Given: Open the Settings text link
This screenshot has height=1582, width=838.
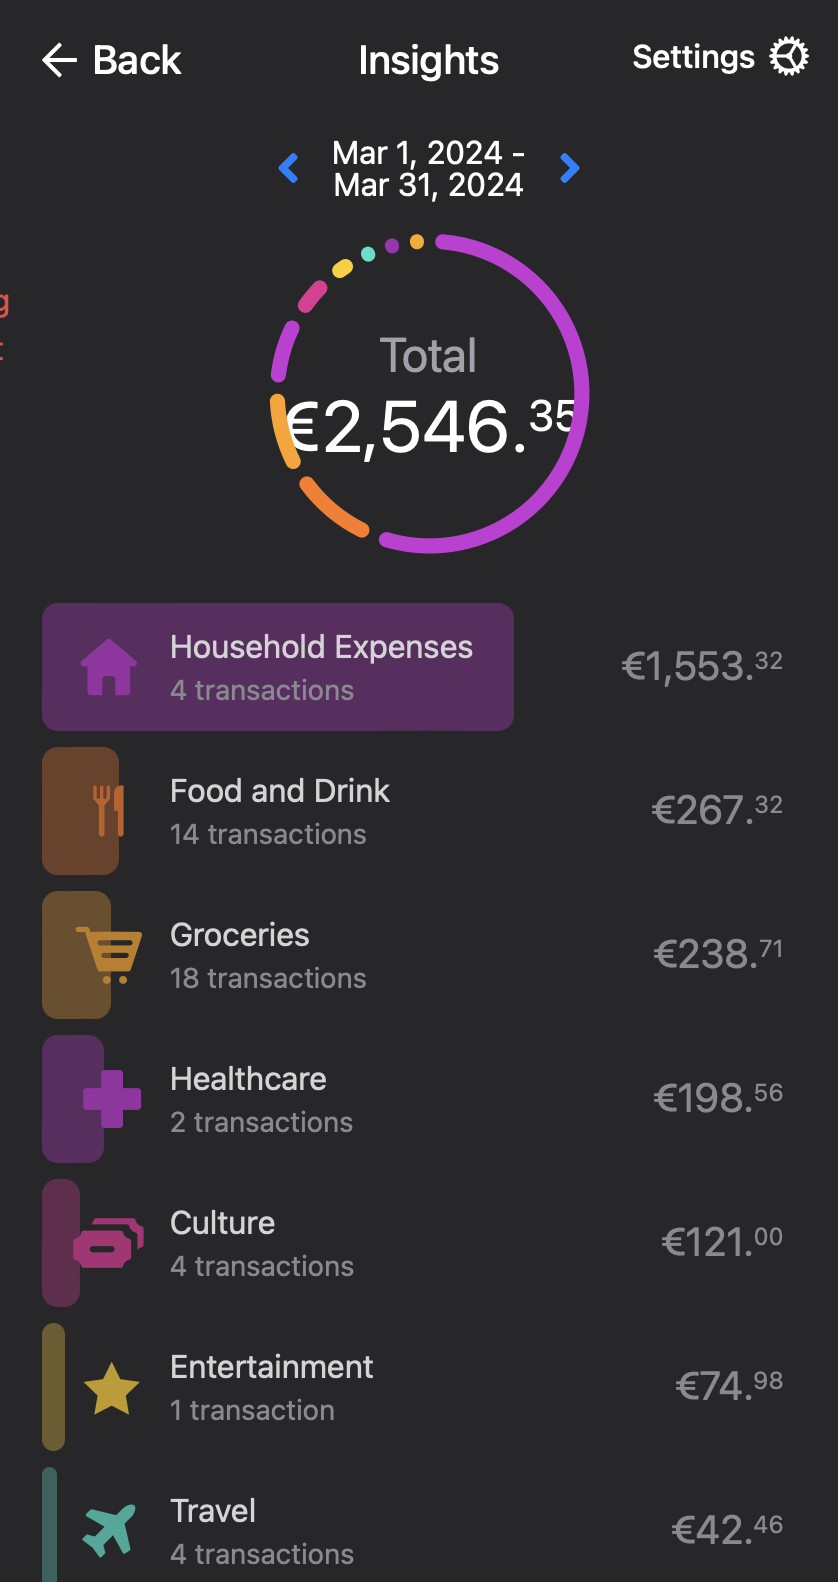Looking at the screenshot, I should (693, 58).
